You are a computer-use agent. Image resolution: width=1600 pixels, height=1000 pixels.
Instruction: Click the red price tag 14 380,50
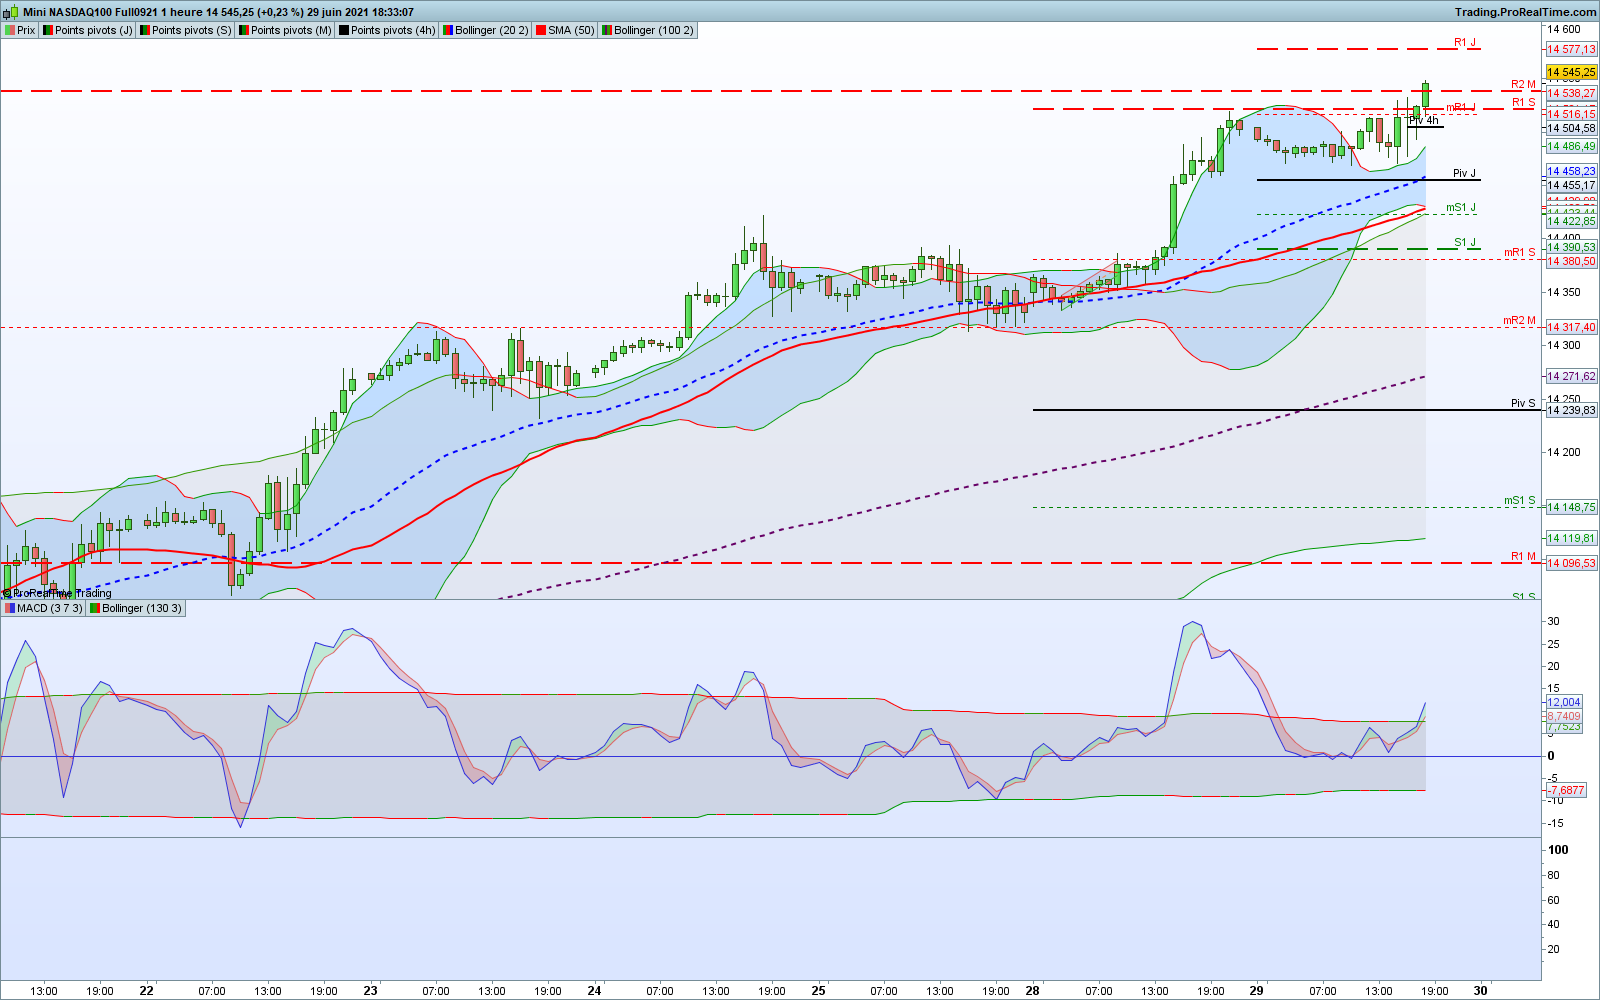[x=1572, y=261]
